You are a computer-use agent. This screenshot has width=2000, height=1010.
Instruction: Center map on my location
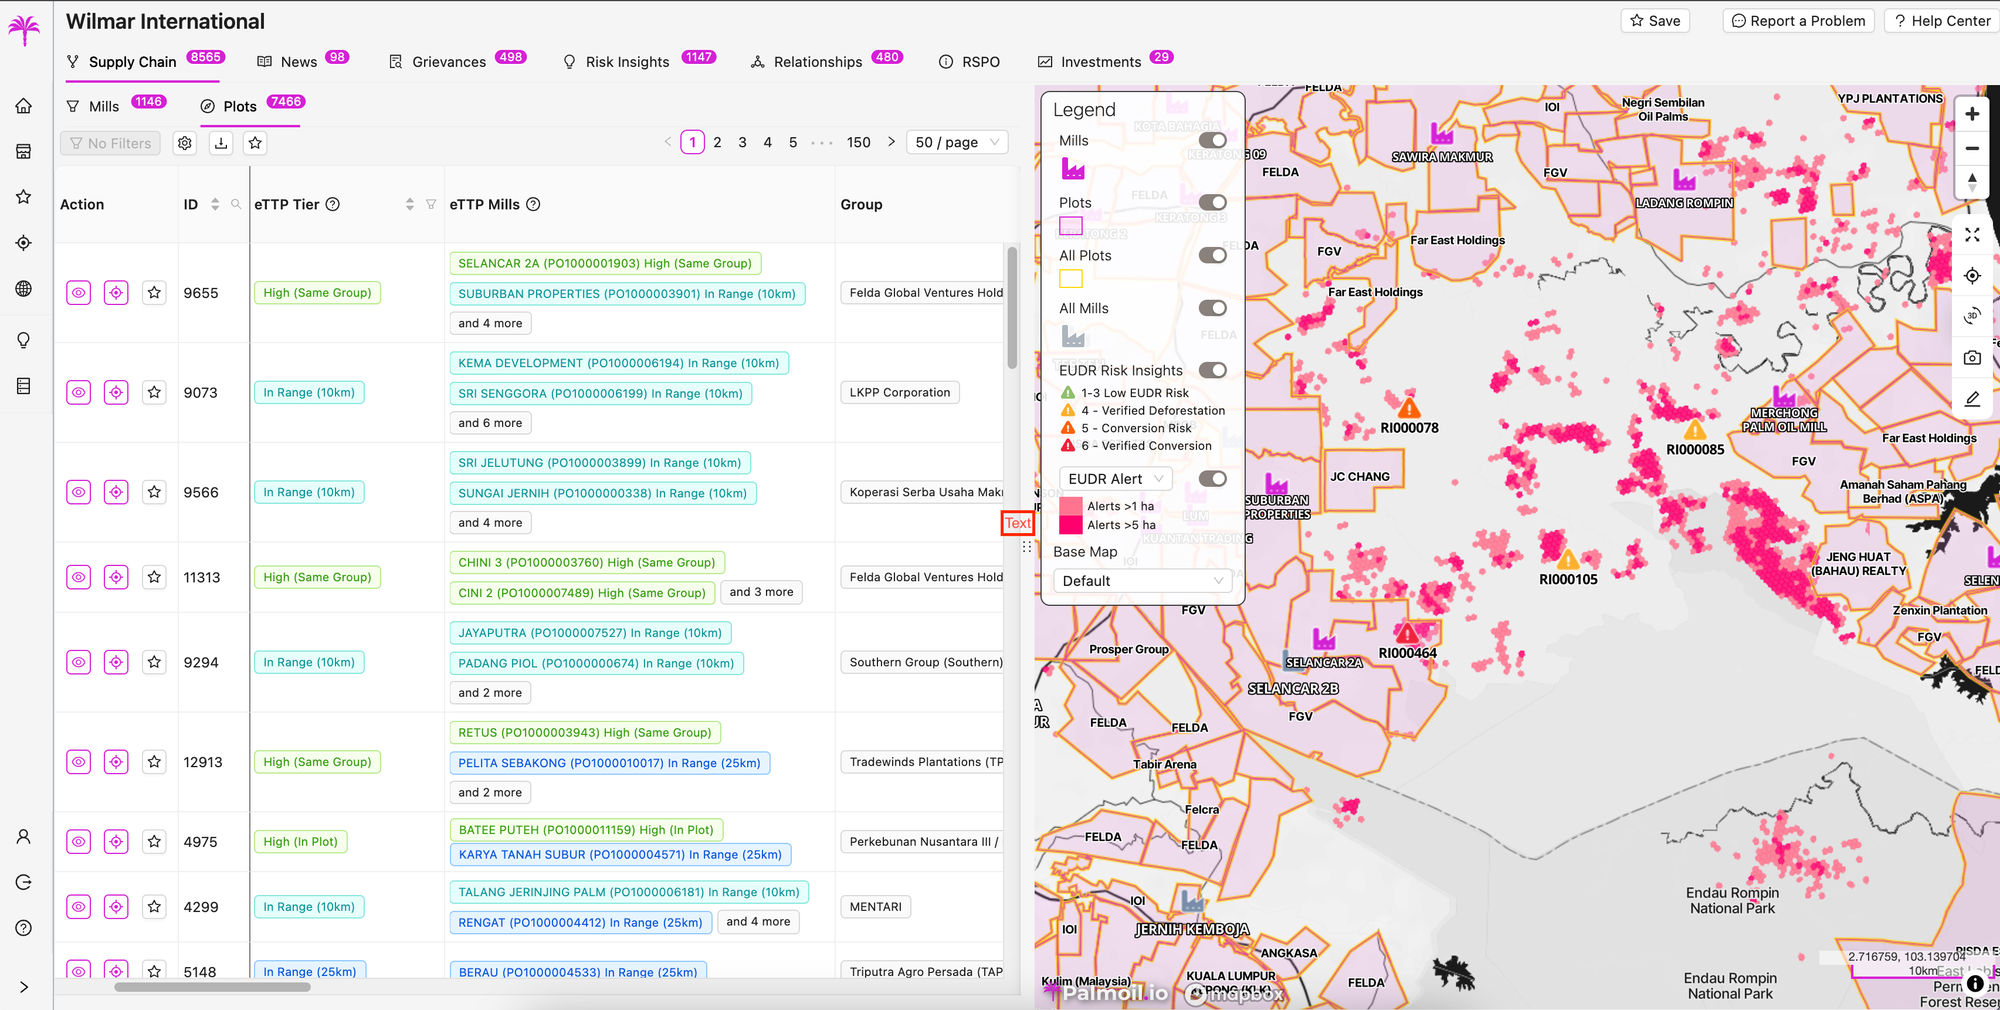1972,276
